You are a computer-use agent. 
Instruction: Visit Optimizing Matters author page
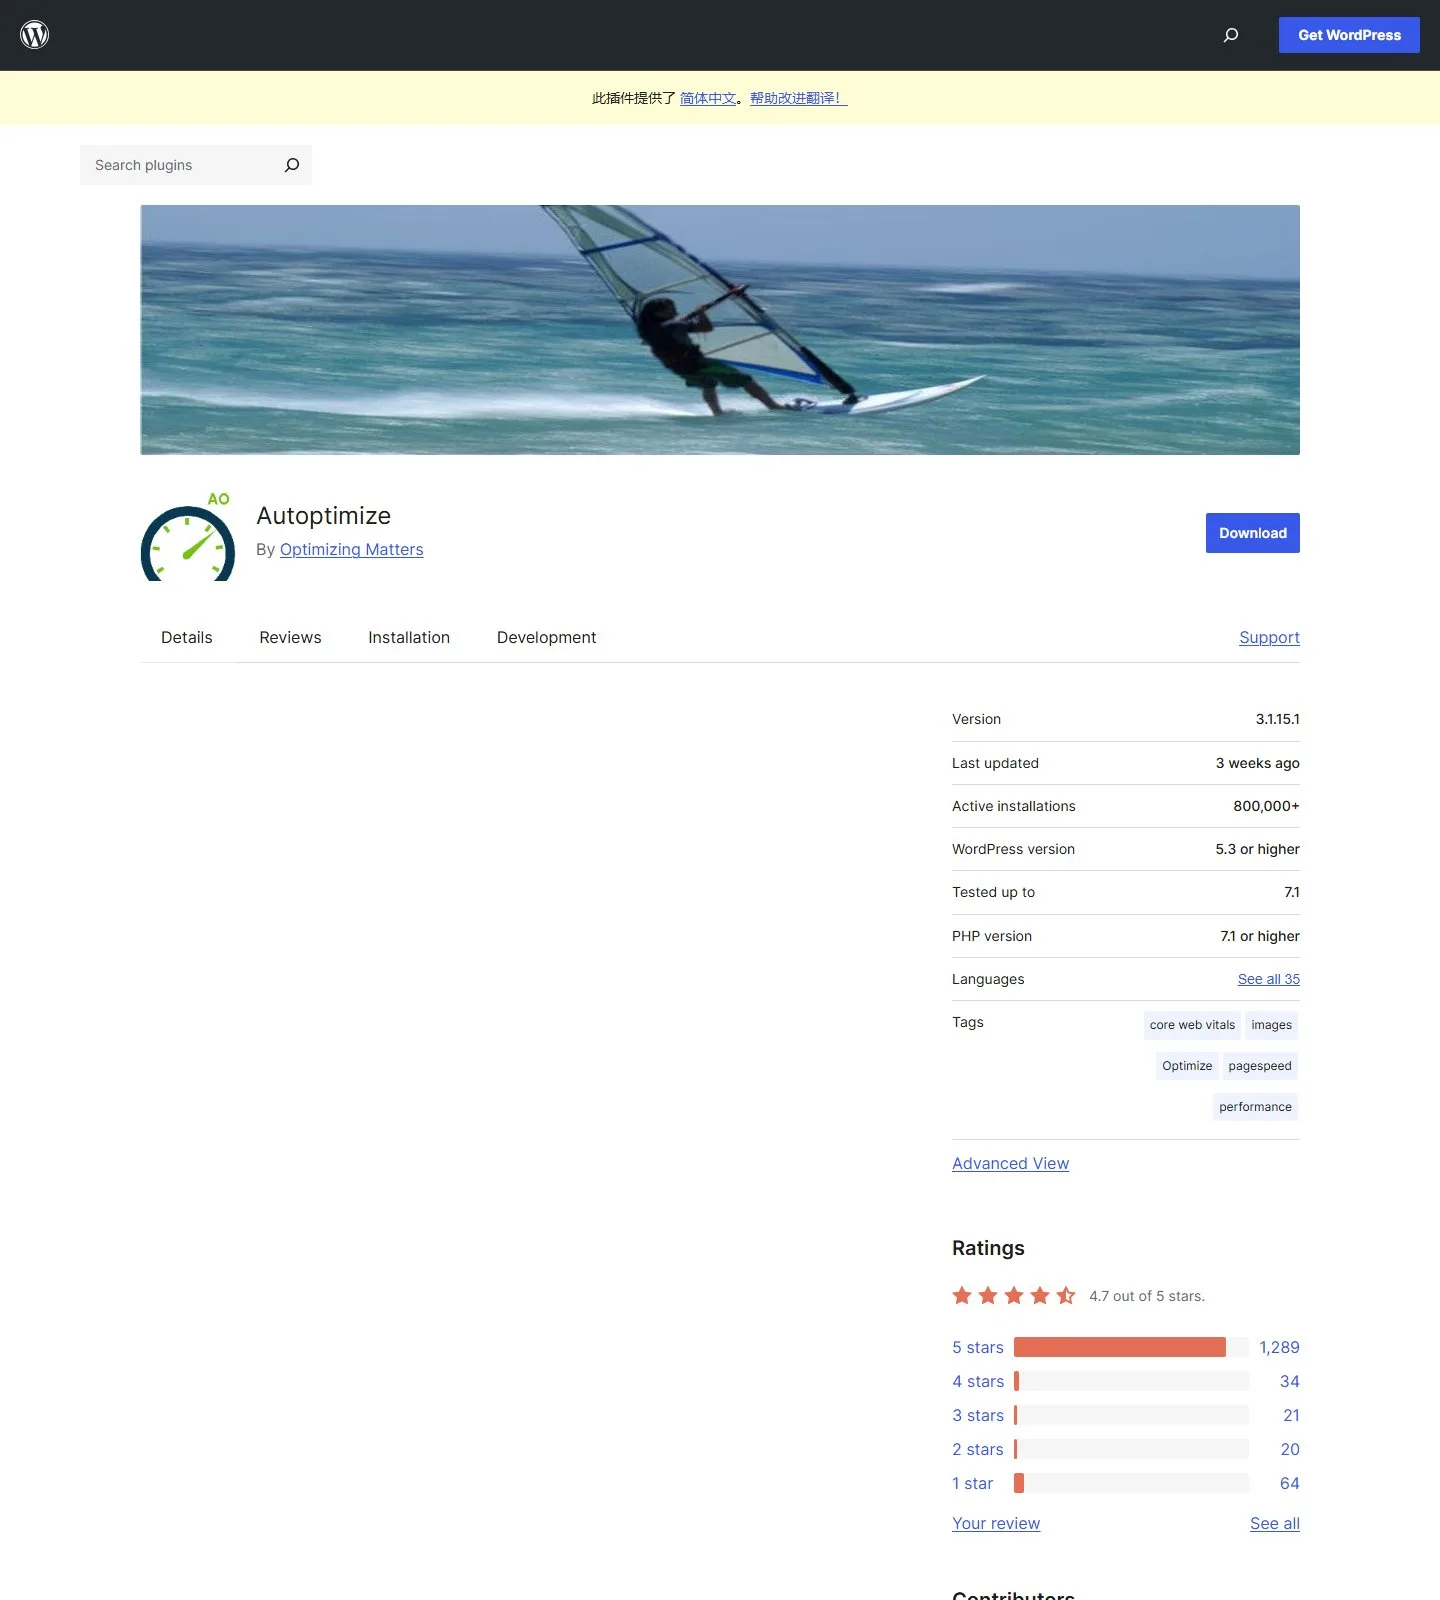(x=352, y=550)
